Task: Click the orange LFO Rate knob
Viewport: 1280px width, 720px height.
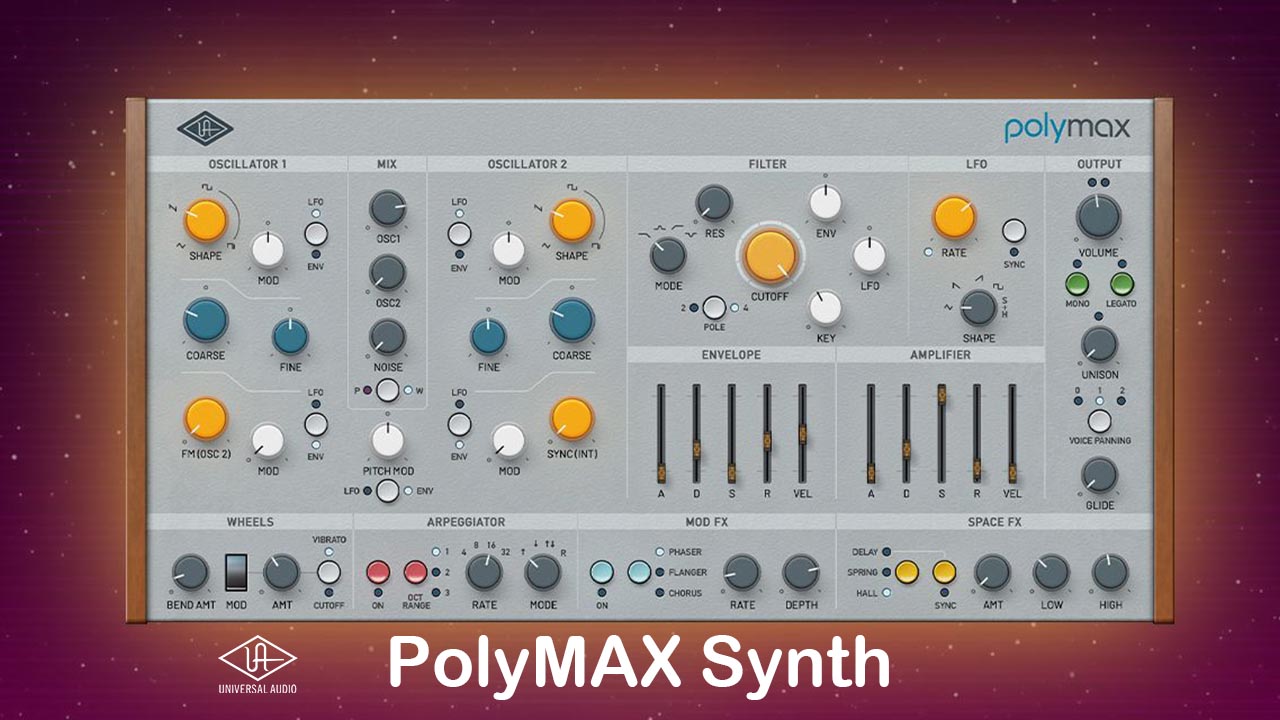Action: point(954,218)
